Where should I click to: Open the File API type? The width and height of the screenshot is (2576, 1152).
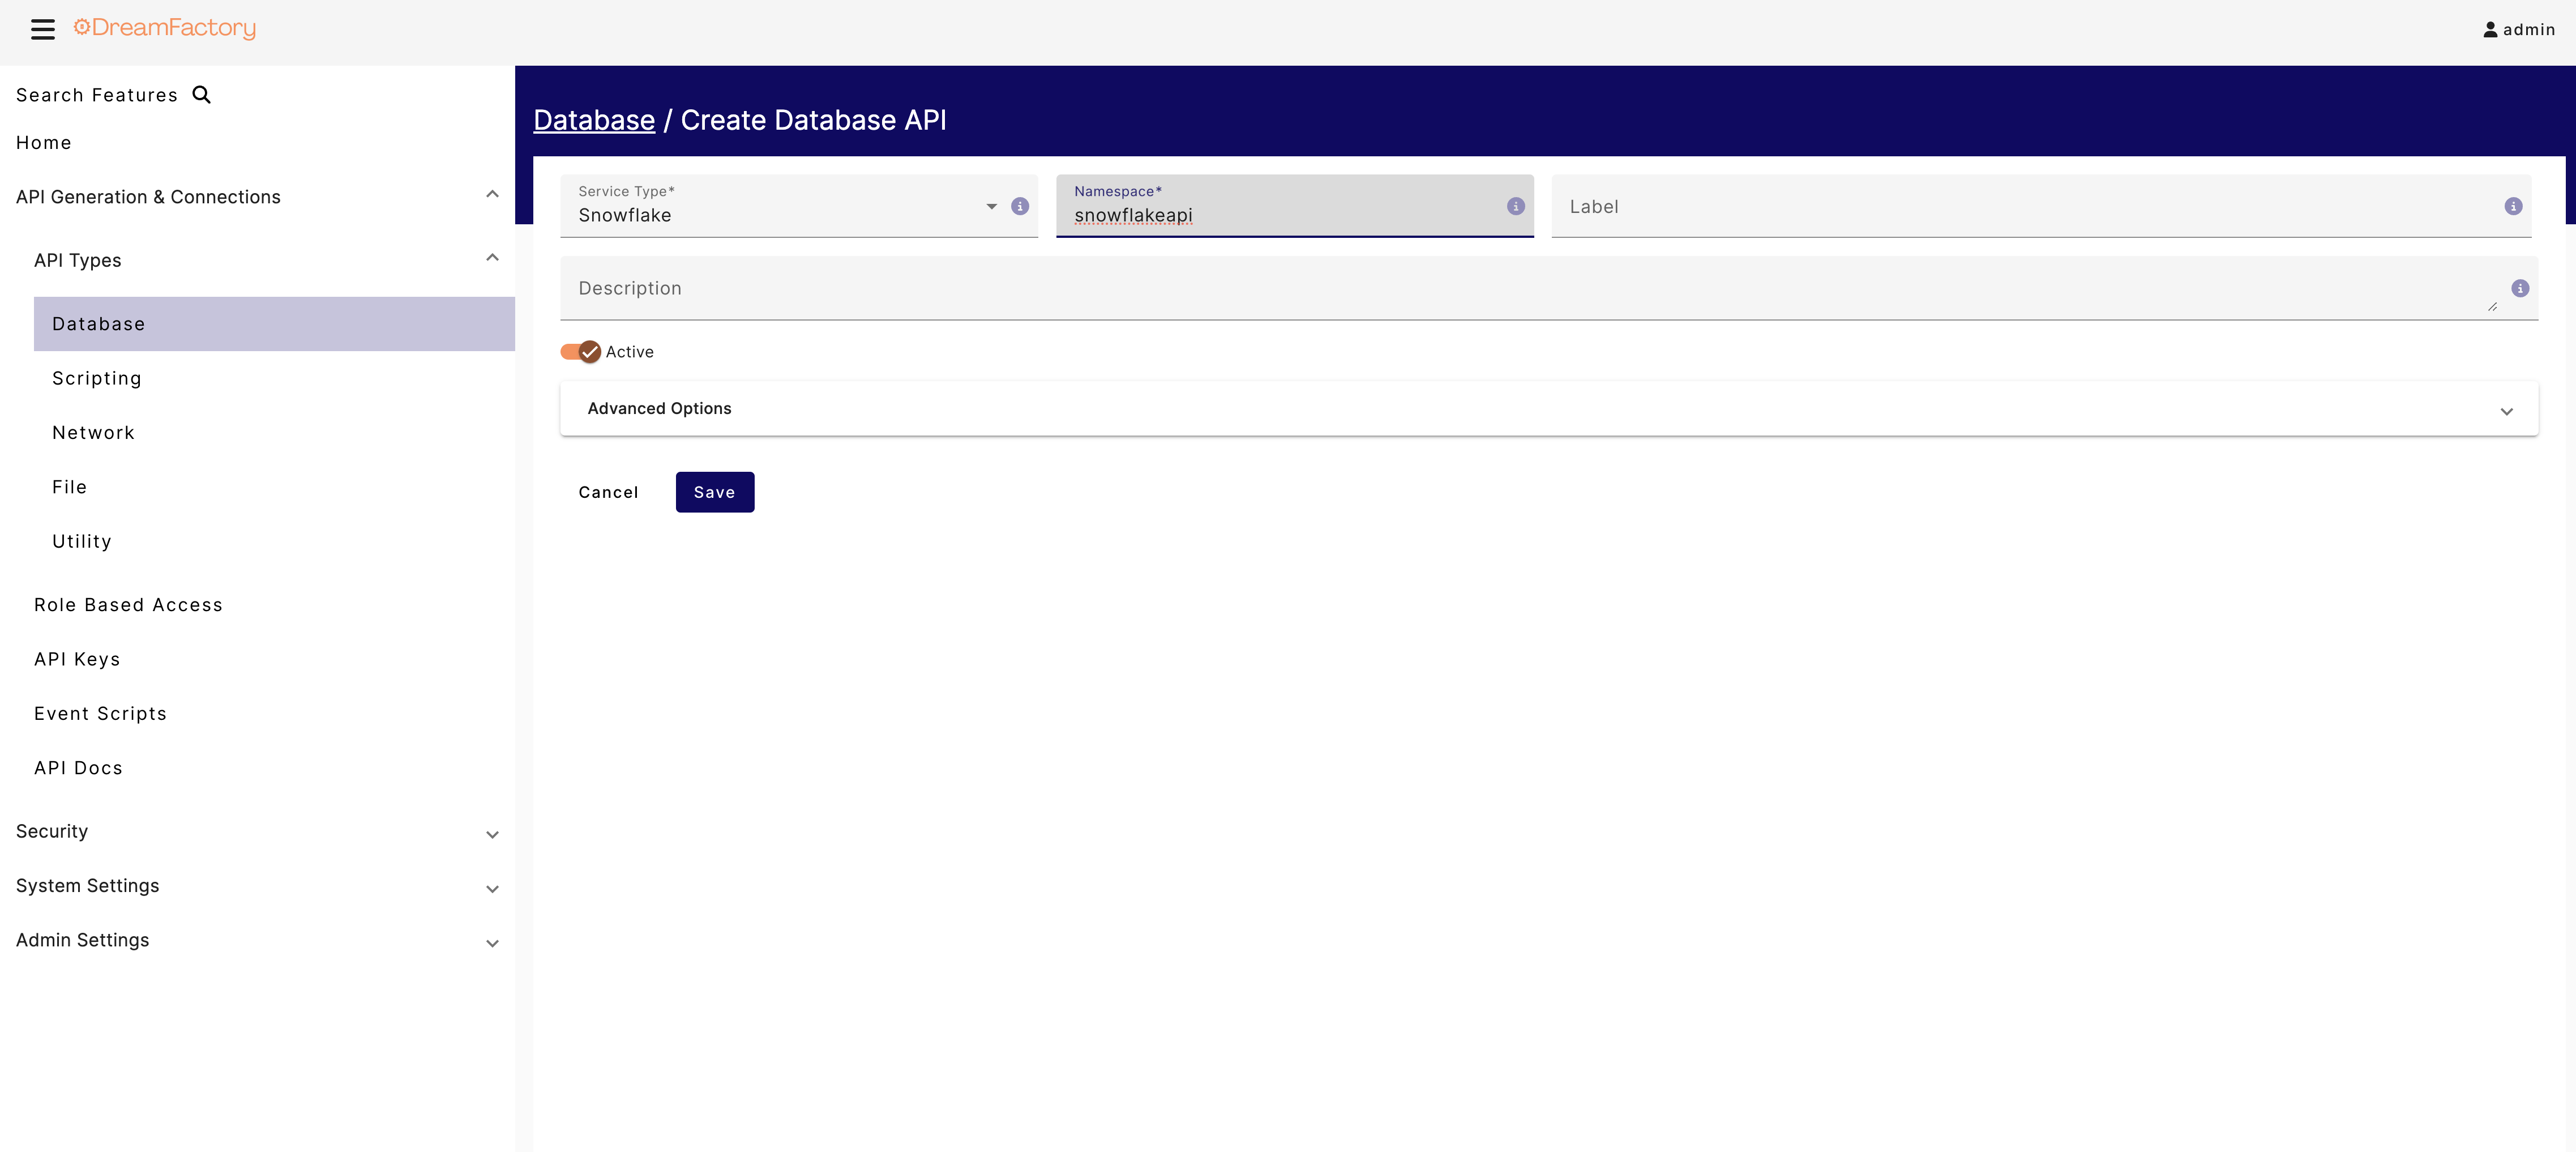tap(69, 487)
